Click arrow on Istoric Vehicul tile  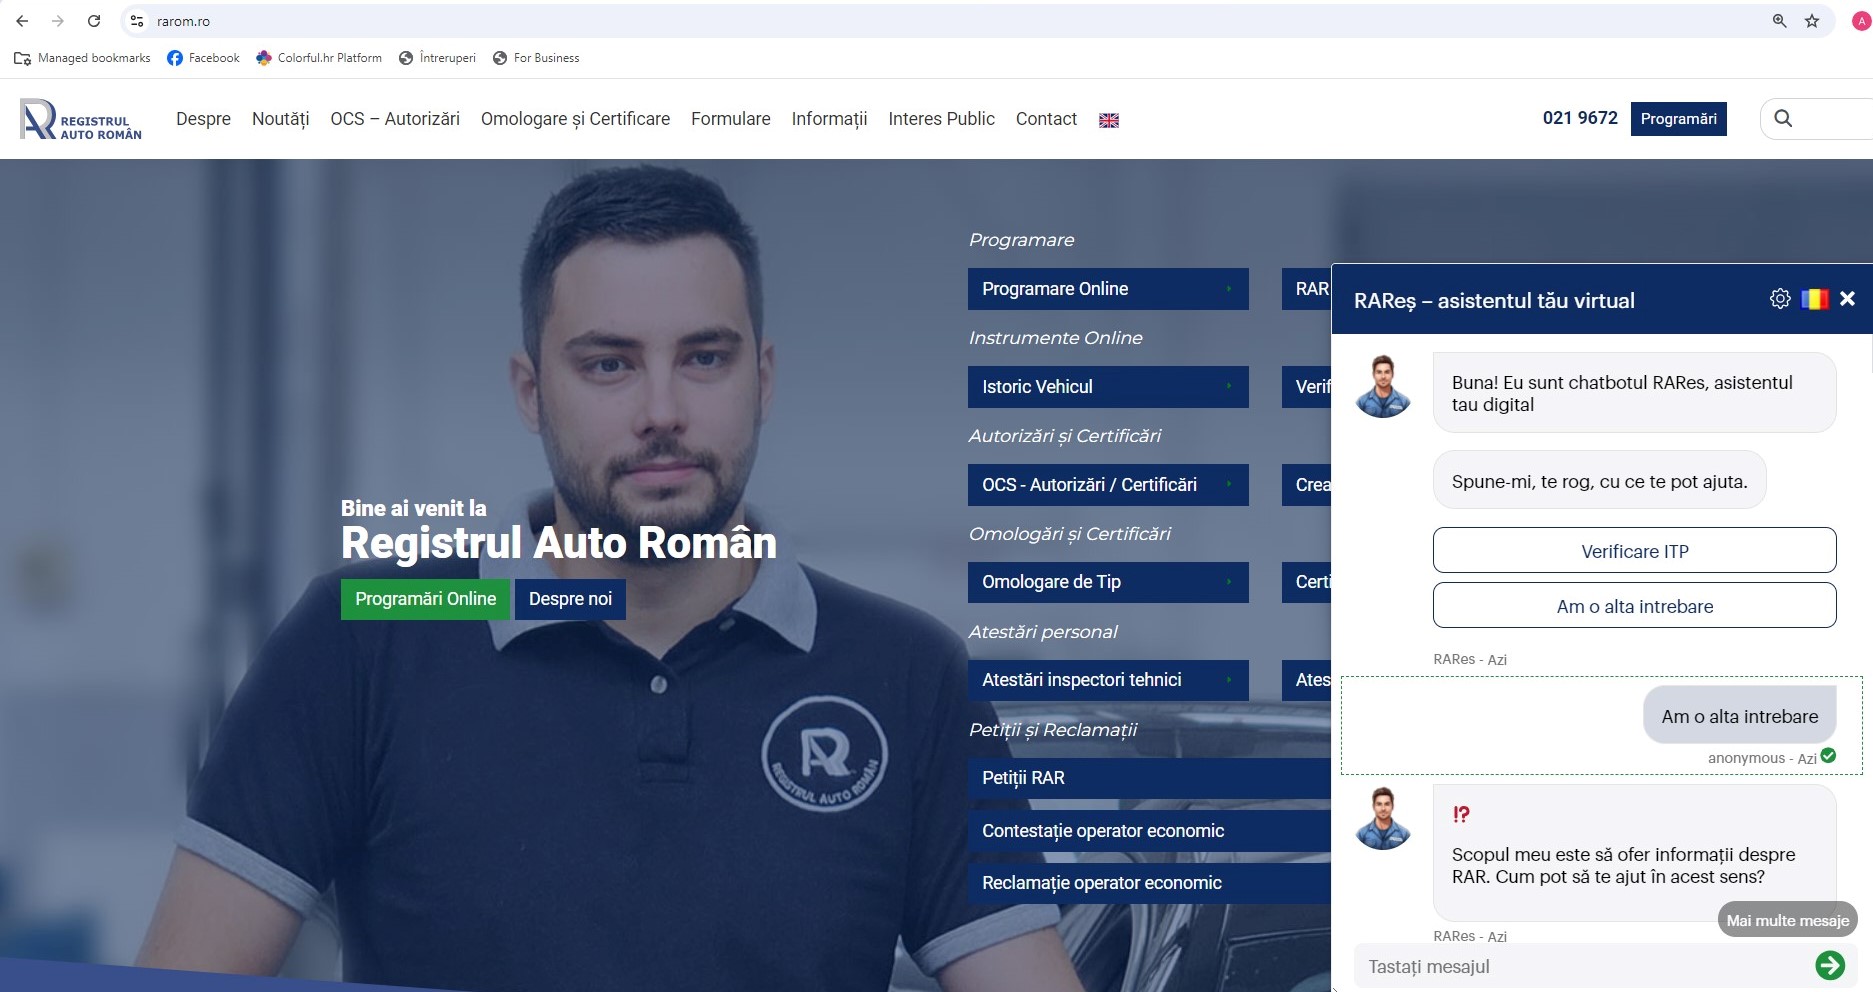pos(1229,387)
